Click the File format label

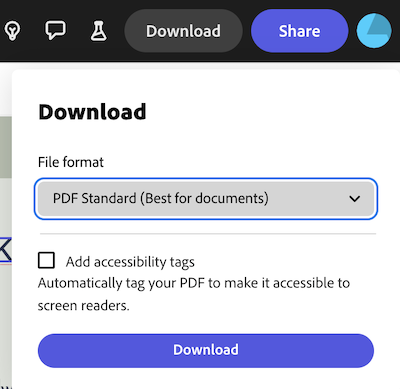coord(71,162)
